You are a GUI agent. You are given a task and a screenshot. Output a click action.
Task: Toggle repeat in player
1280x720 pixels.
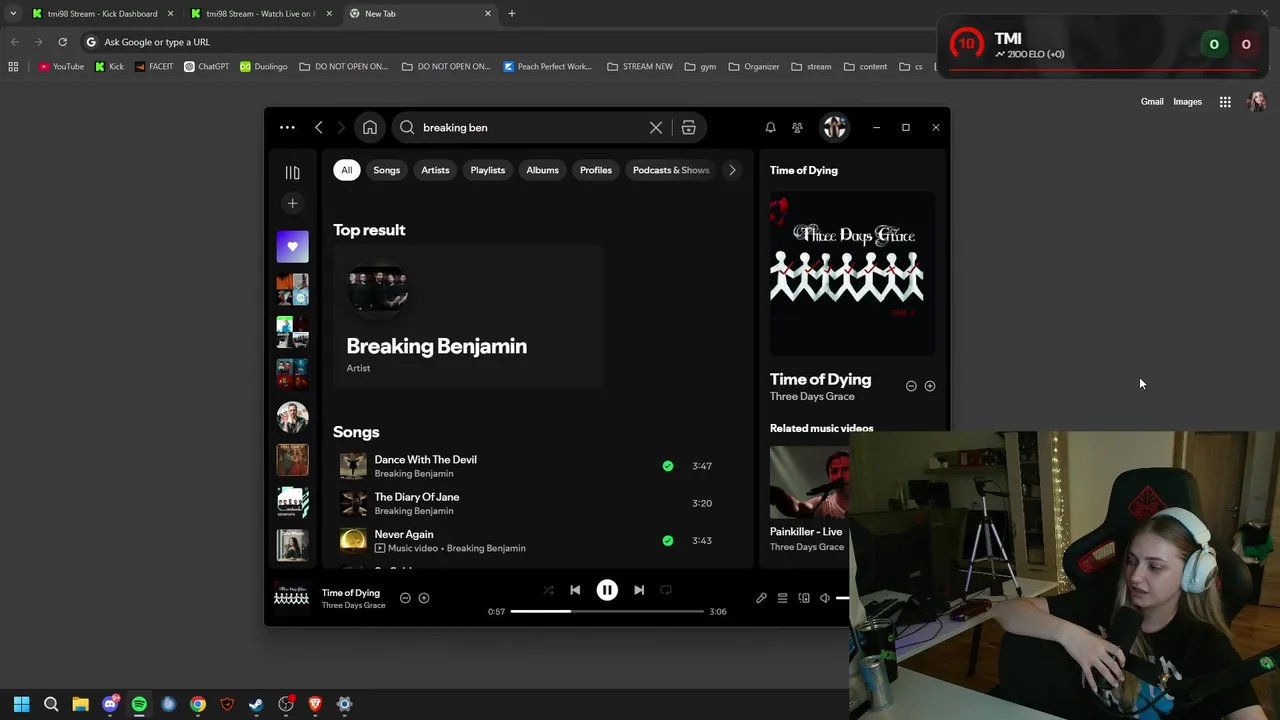click(666, 590)
